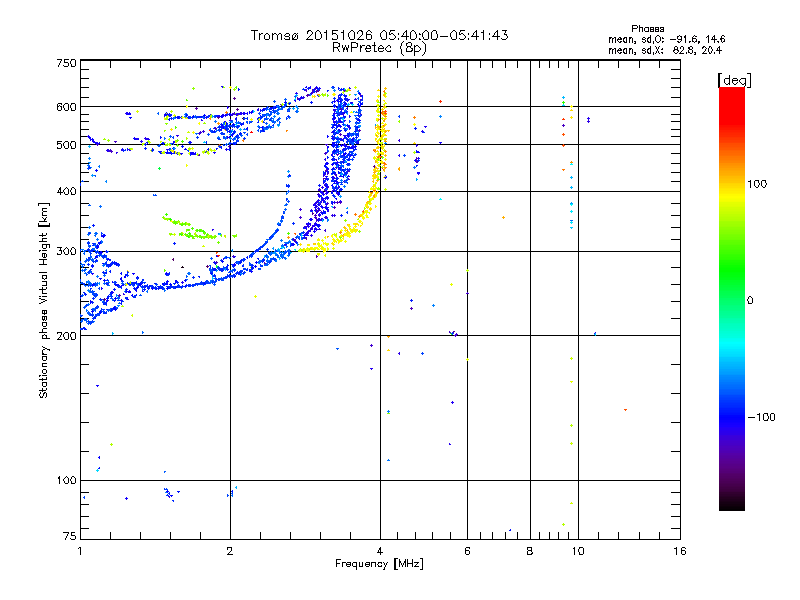Click the subtitle RwPretec (8p)
This screenshot has height=600, width=800.
pos(379,48)
